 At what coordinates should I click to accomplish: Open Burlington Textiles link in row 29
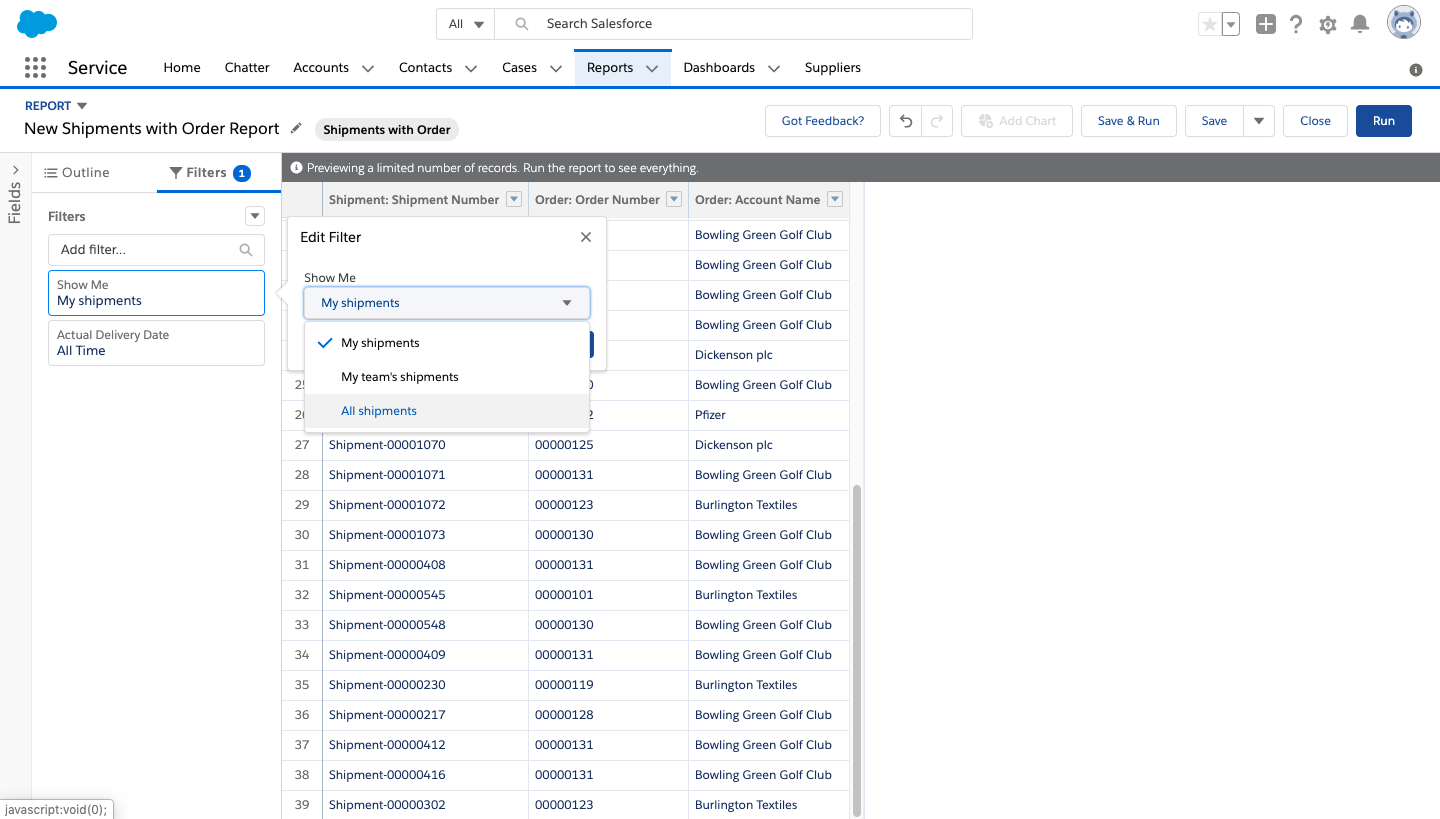point(746,505)
